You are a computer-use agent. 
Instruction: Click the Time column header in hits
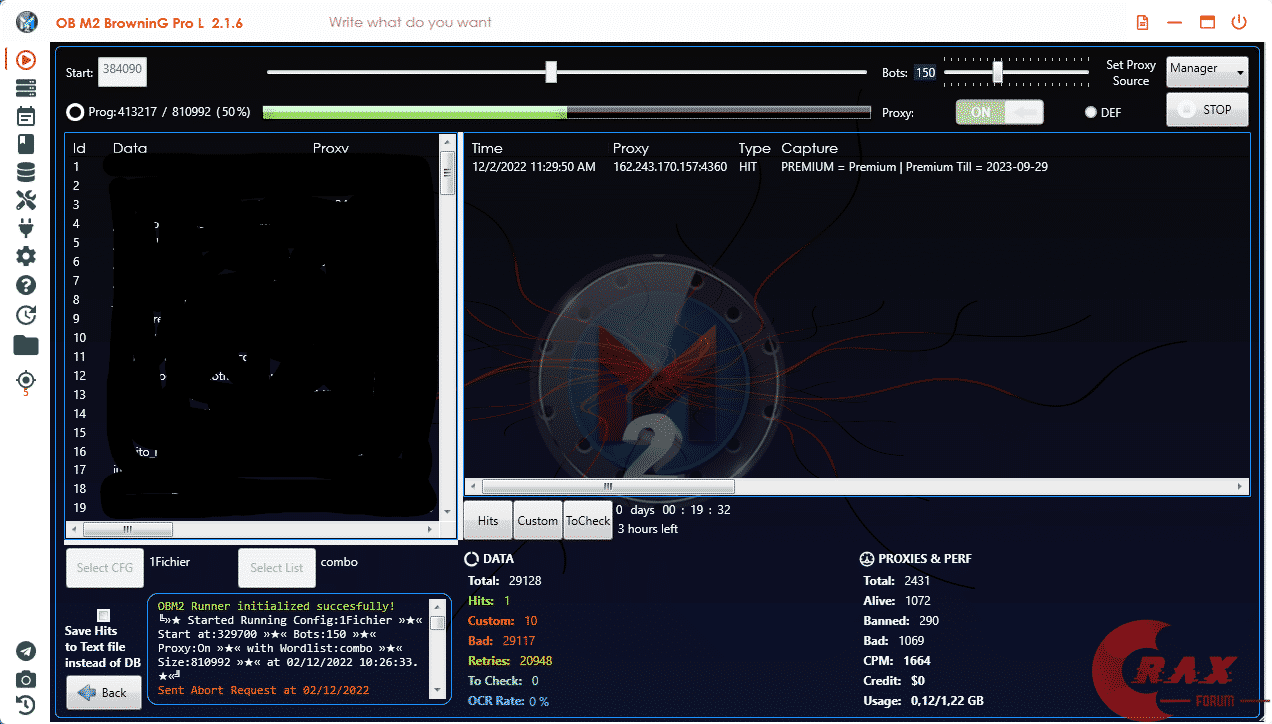(x=487, y=148)
